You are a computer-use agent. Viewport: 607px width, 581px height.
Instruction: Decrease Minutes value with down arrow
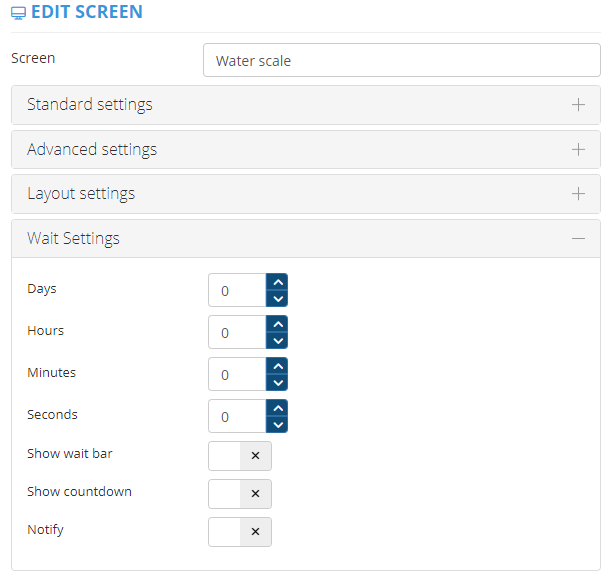tap(278, 382)
